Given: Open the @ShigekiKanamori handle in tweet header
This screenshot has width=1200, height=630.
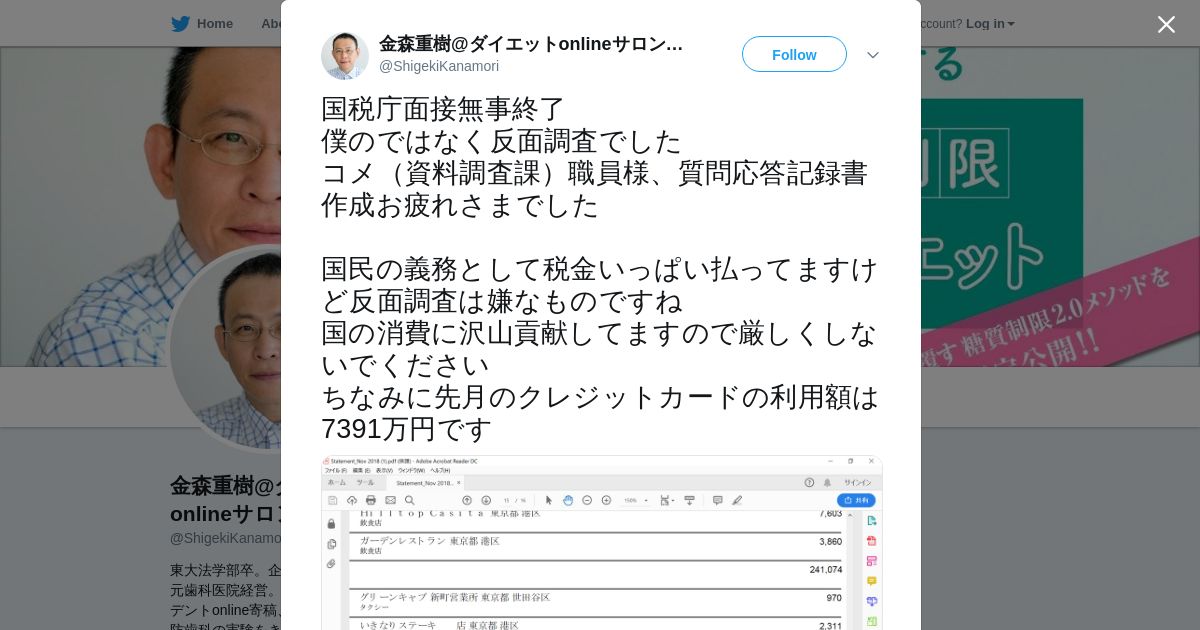Looking at the screenshot, I should pyautogui.click(x=439, y=66).
